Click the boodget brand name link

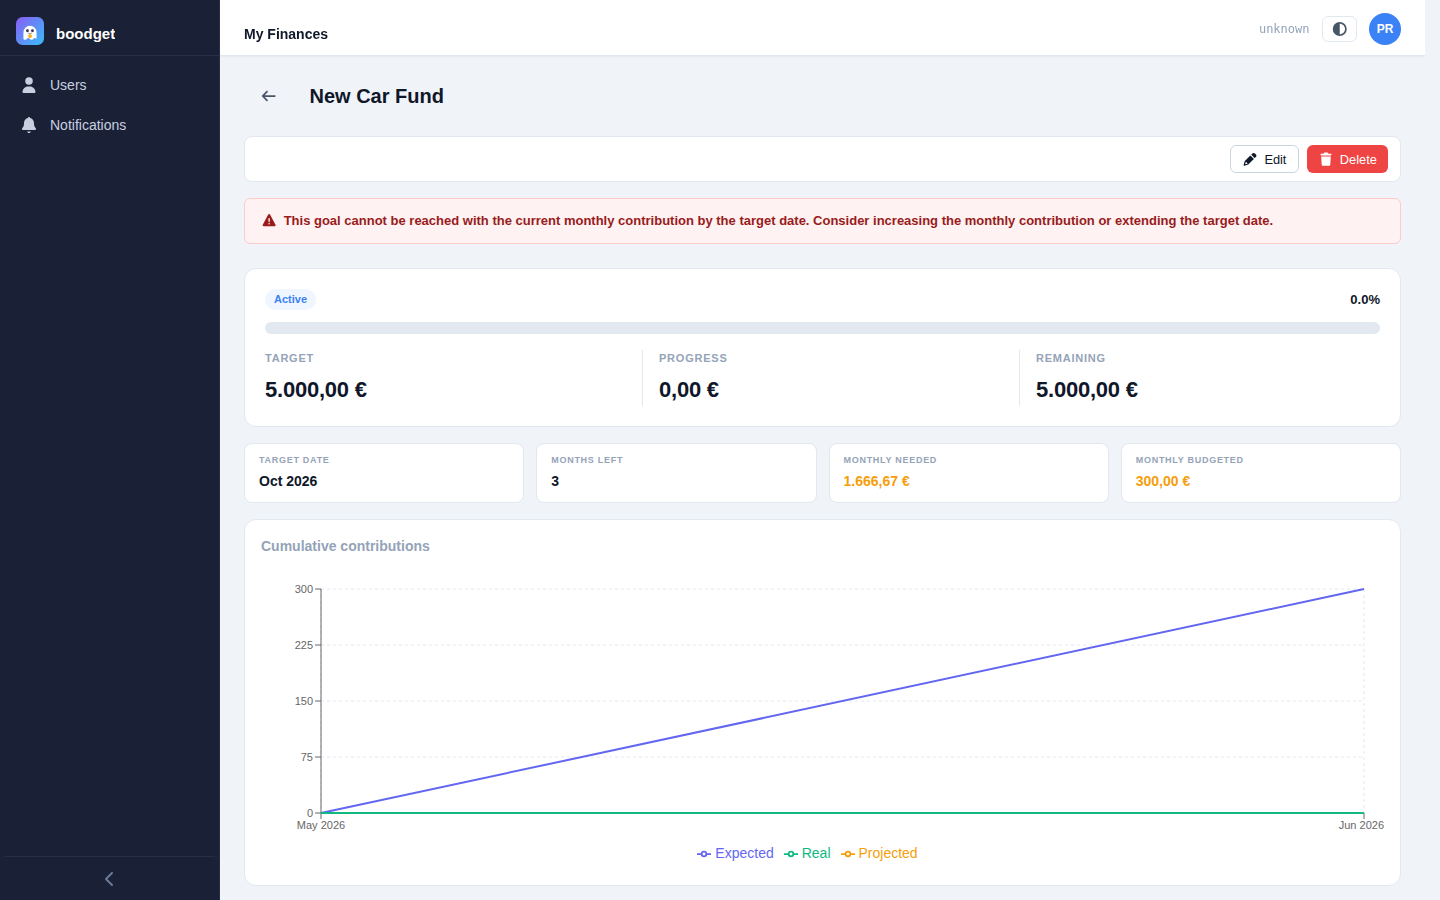click(x=85, y=33)
